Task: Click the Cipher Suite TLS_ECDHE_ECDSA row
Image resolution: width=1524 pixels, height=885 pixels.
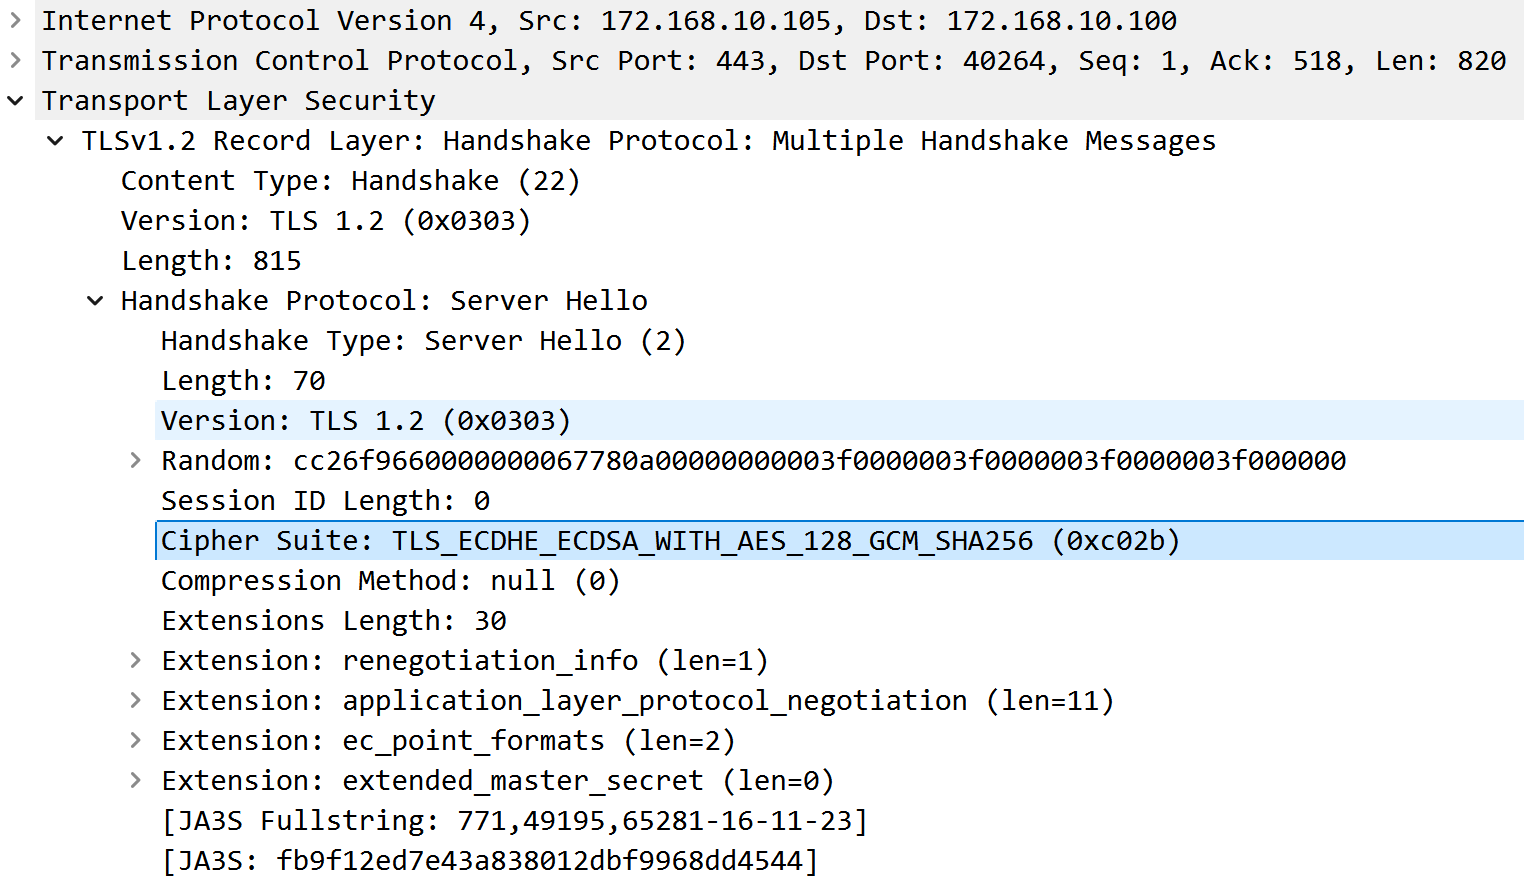Action: (670, 541)
